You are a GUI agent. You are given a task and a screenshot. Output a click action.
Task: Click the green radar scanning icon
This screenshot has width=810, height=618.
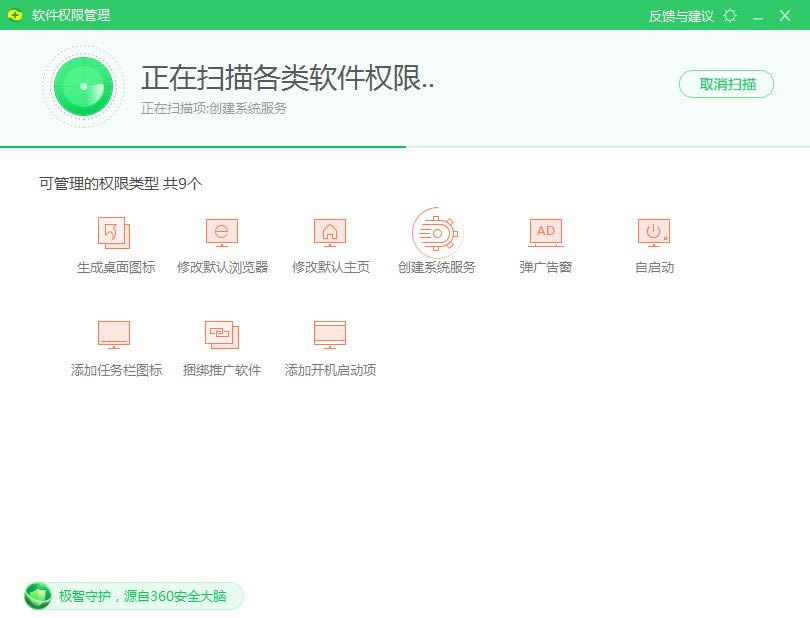click(84, 86)
